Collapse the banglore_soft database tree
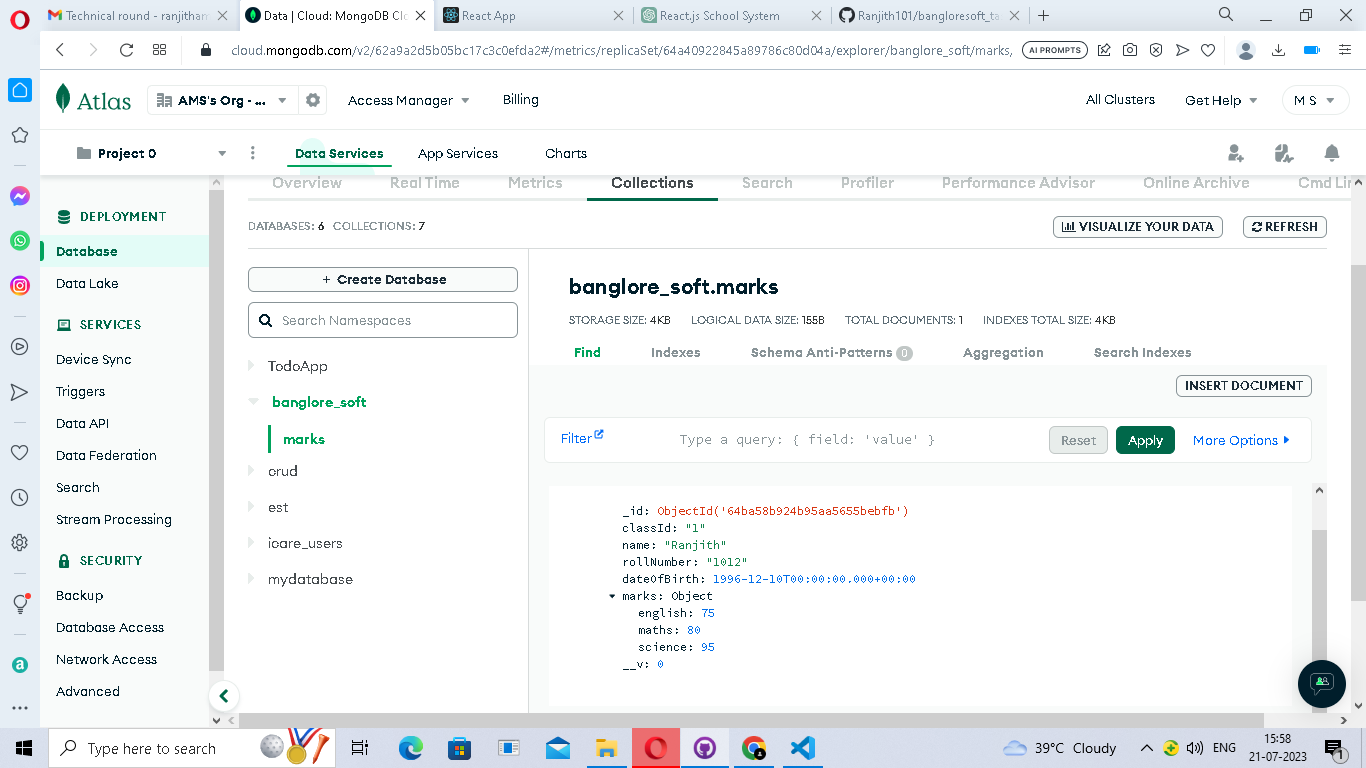1366x768 pixels. click(x=253, y=402)
